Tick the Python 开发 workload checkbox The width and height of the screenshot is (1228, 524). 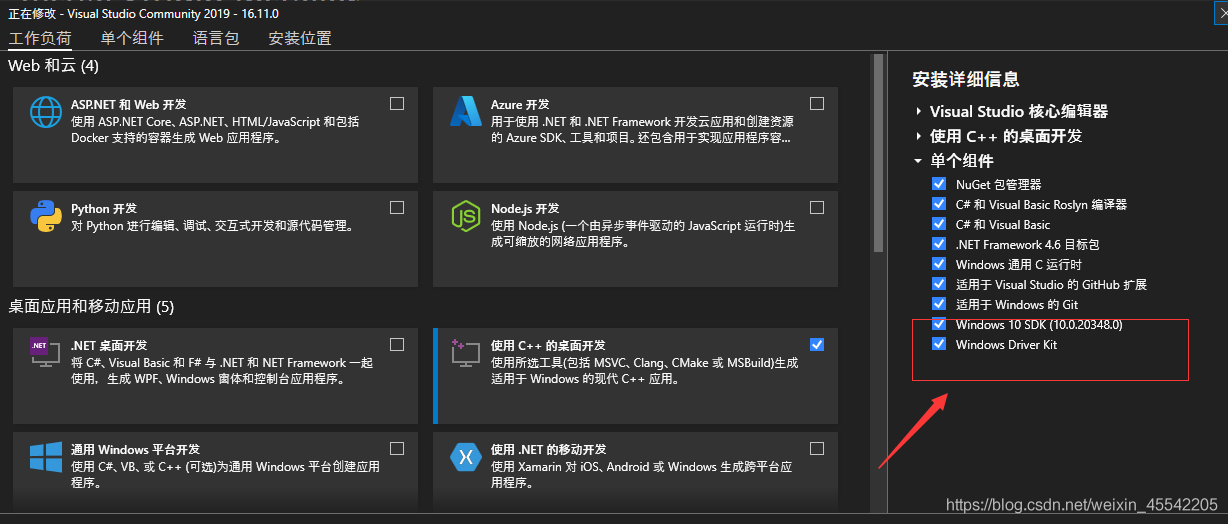(x=397, y=208)
